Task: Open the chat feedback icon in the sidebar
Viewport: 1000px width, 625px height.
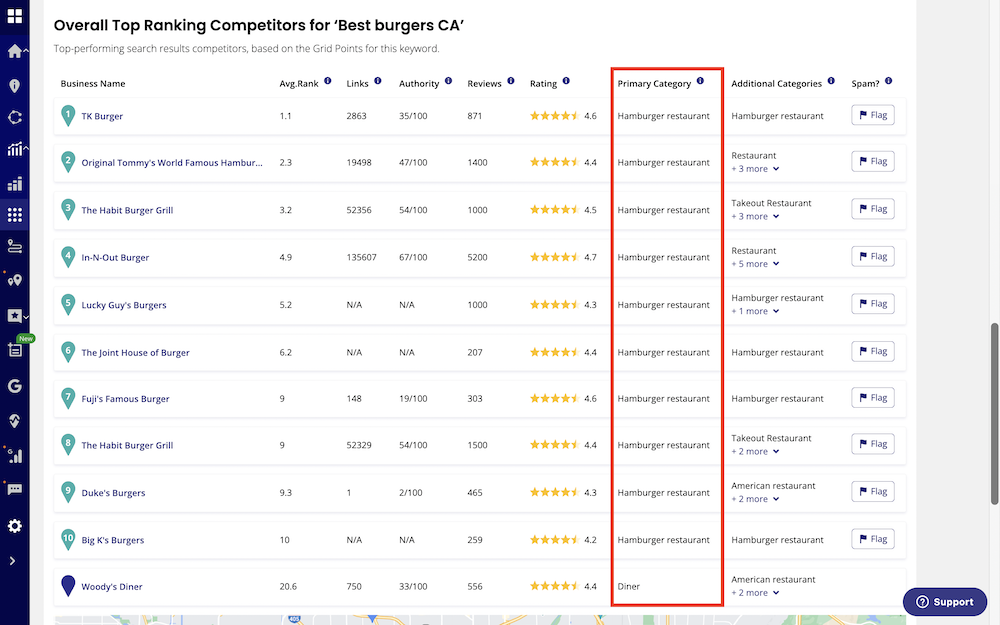Action: point(13,490)
